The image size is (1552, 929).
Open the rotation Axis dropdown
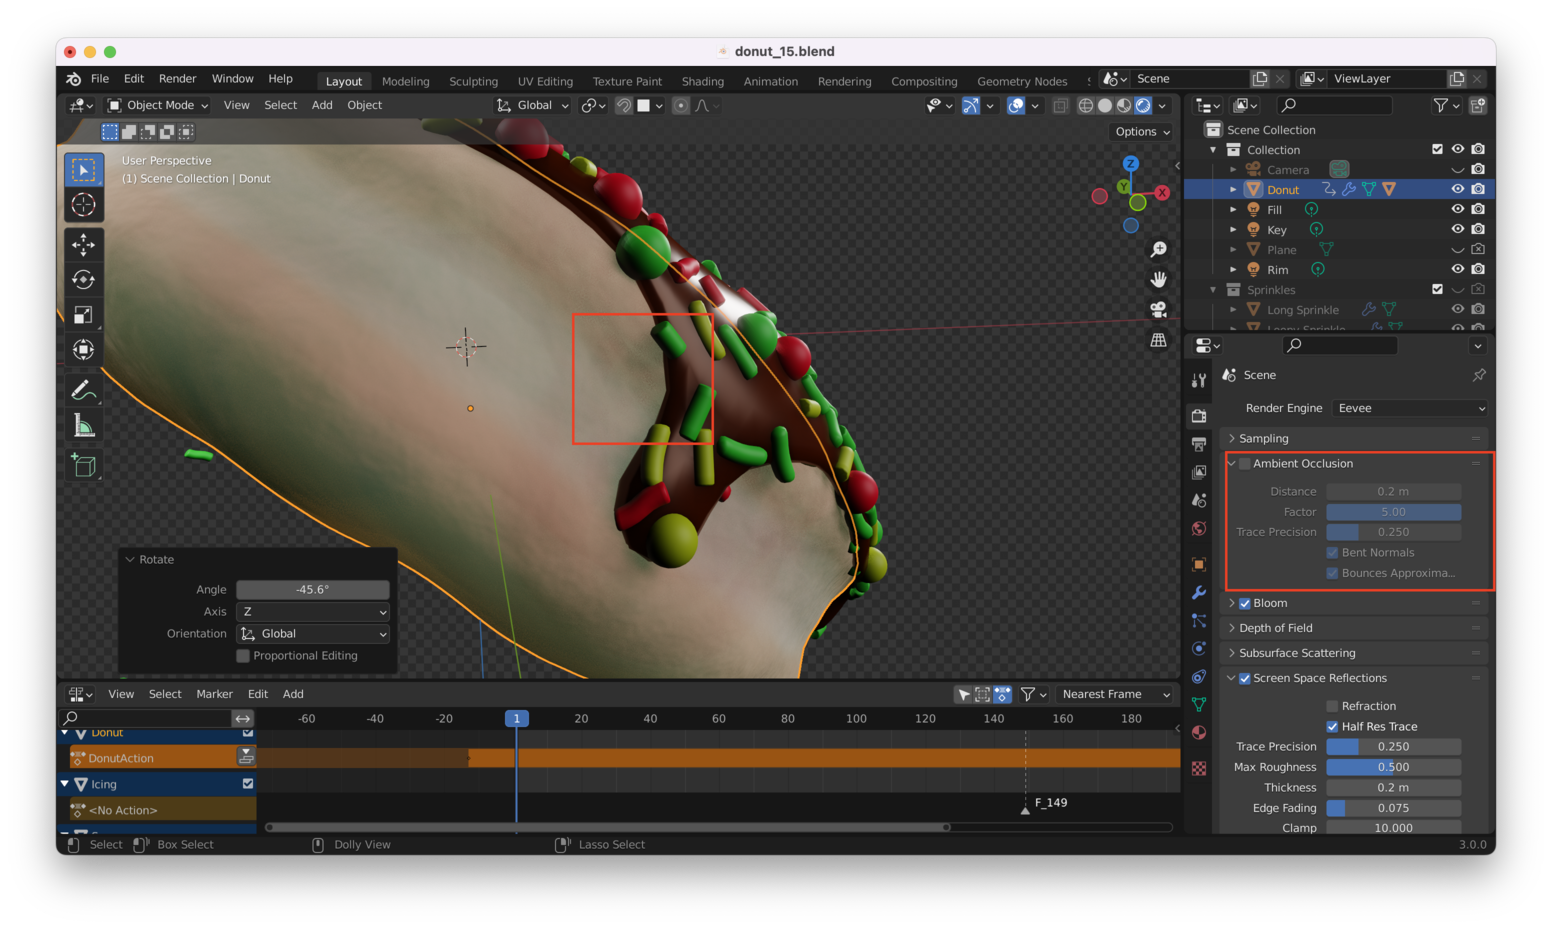point(313,612)
